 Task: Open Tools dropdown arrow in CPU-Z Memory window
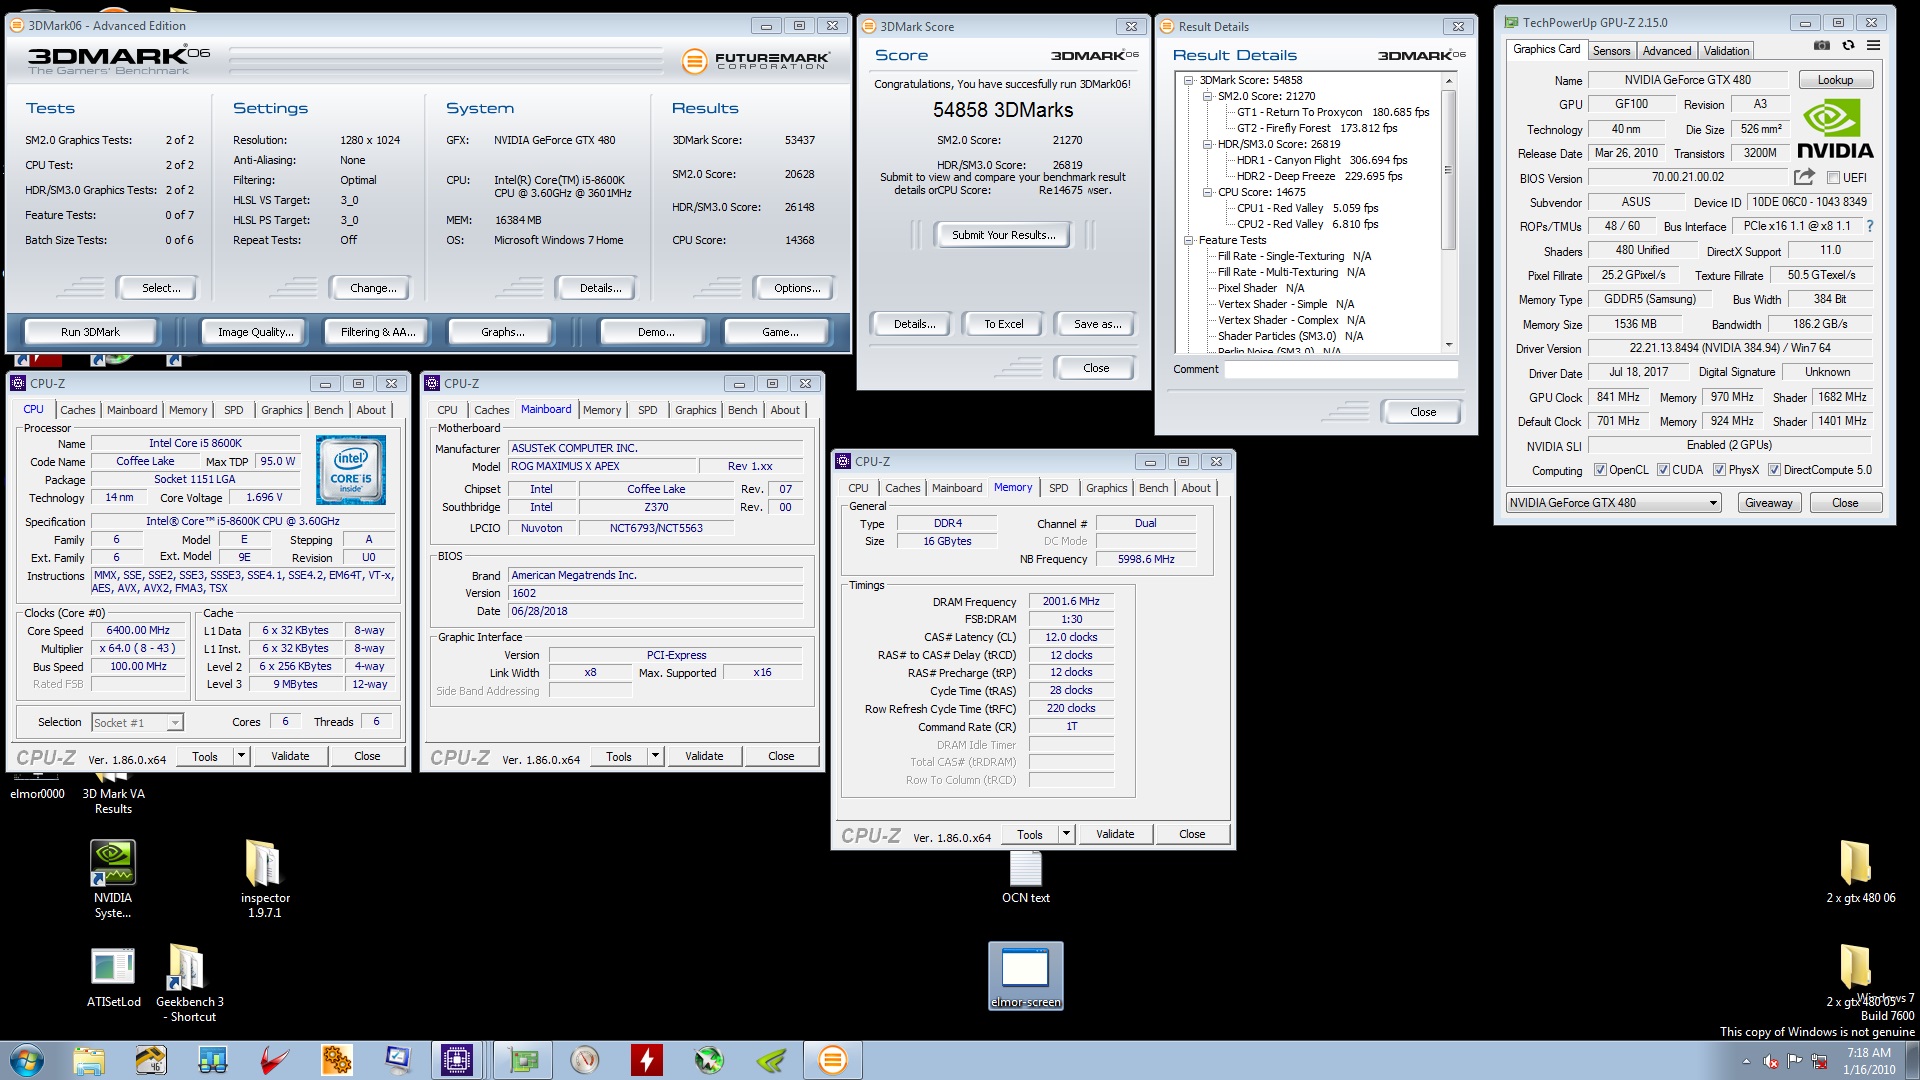click(1066, 834)
